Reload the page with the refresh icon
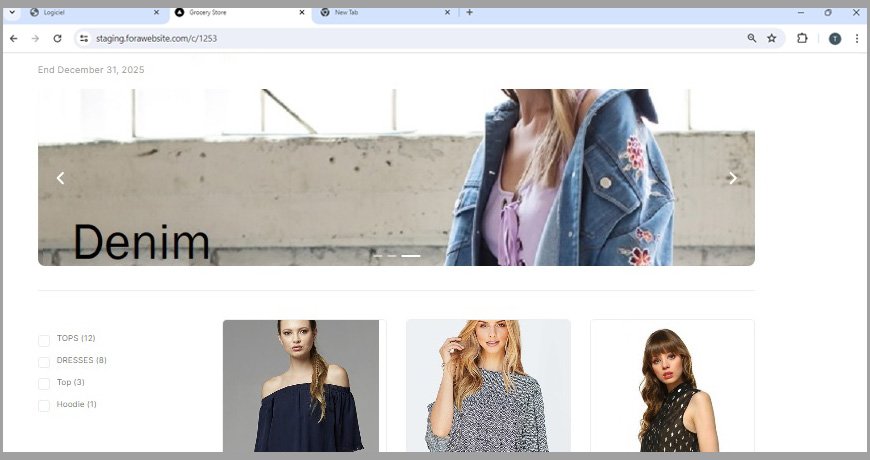Image resolution: width=870 pixels, height=460 pixels. 57,38
